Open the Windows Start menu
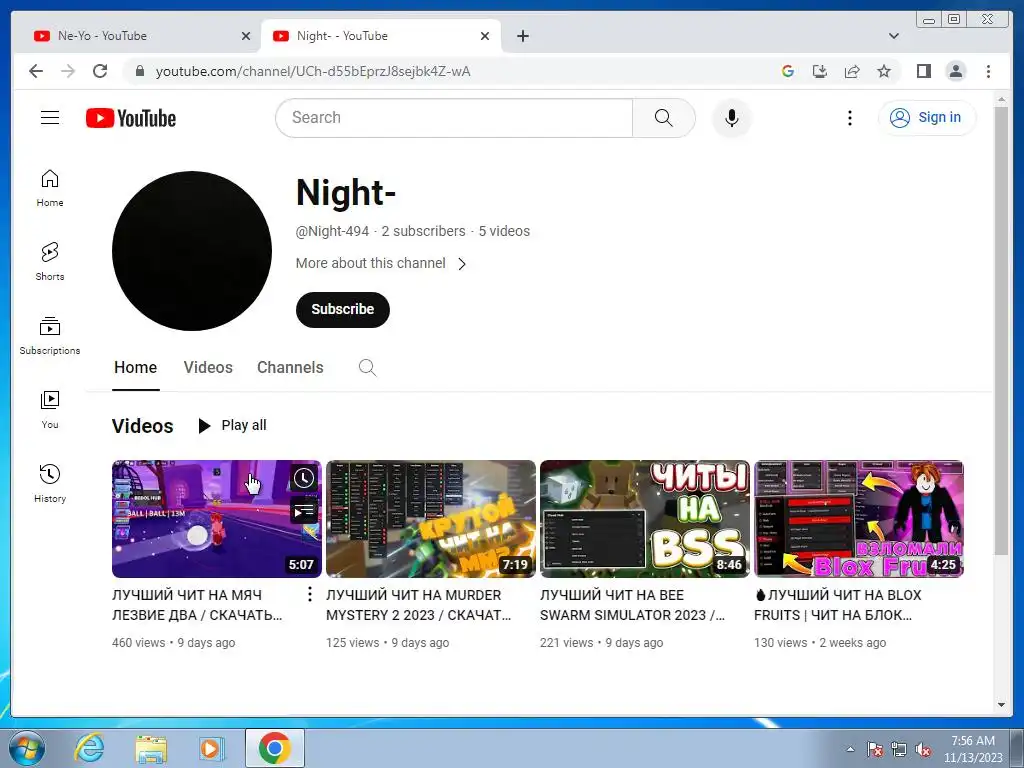1024x768 pixels. (27, 748)
